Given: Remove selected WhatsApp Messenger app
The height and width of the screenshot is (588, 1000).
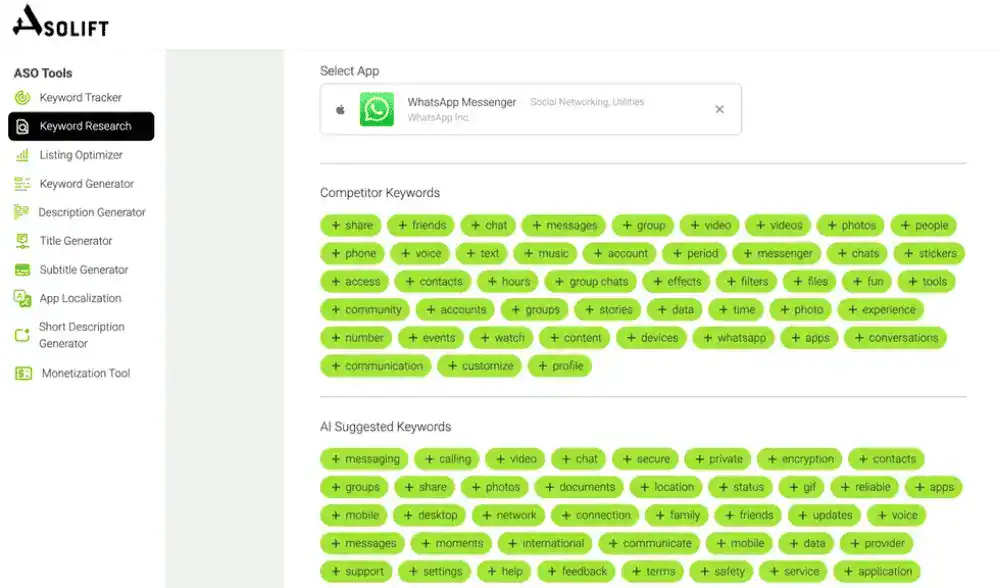Looking at the screenshot, I should (719, 110).
